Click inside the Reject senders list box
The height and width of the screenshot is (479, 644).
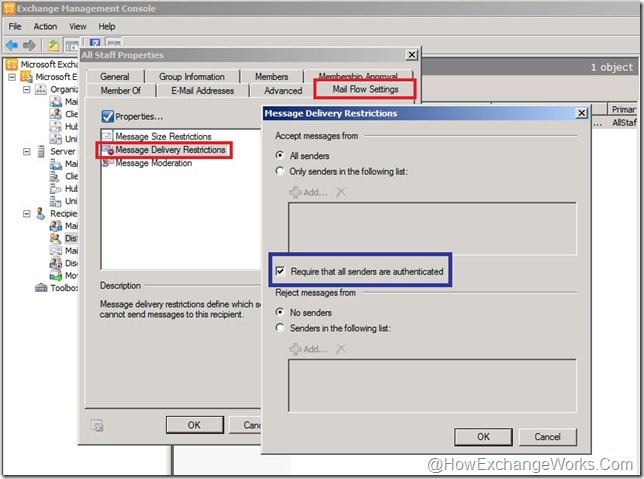tap(432, 385)
